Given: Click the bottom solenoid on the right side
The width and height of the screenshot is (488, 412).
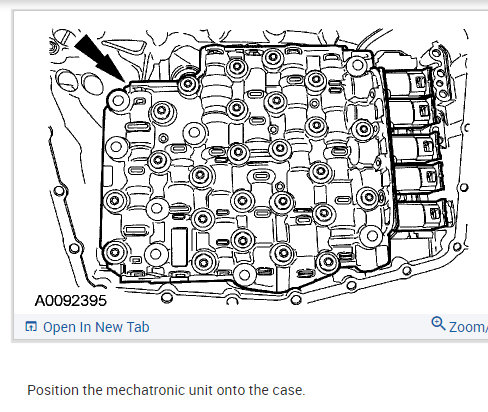Looking at the screenshot, I should pyautogui.click(x=423, y=215).
